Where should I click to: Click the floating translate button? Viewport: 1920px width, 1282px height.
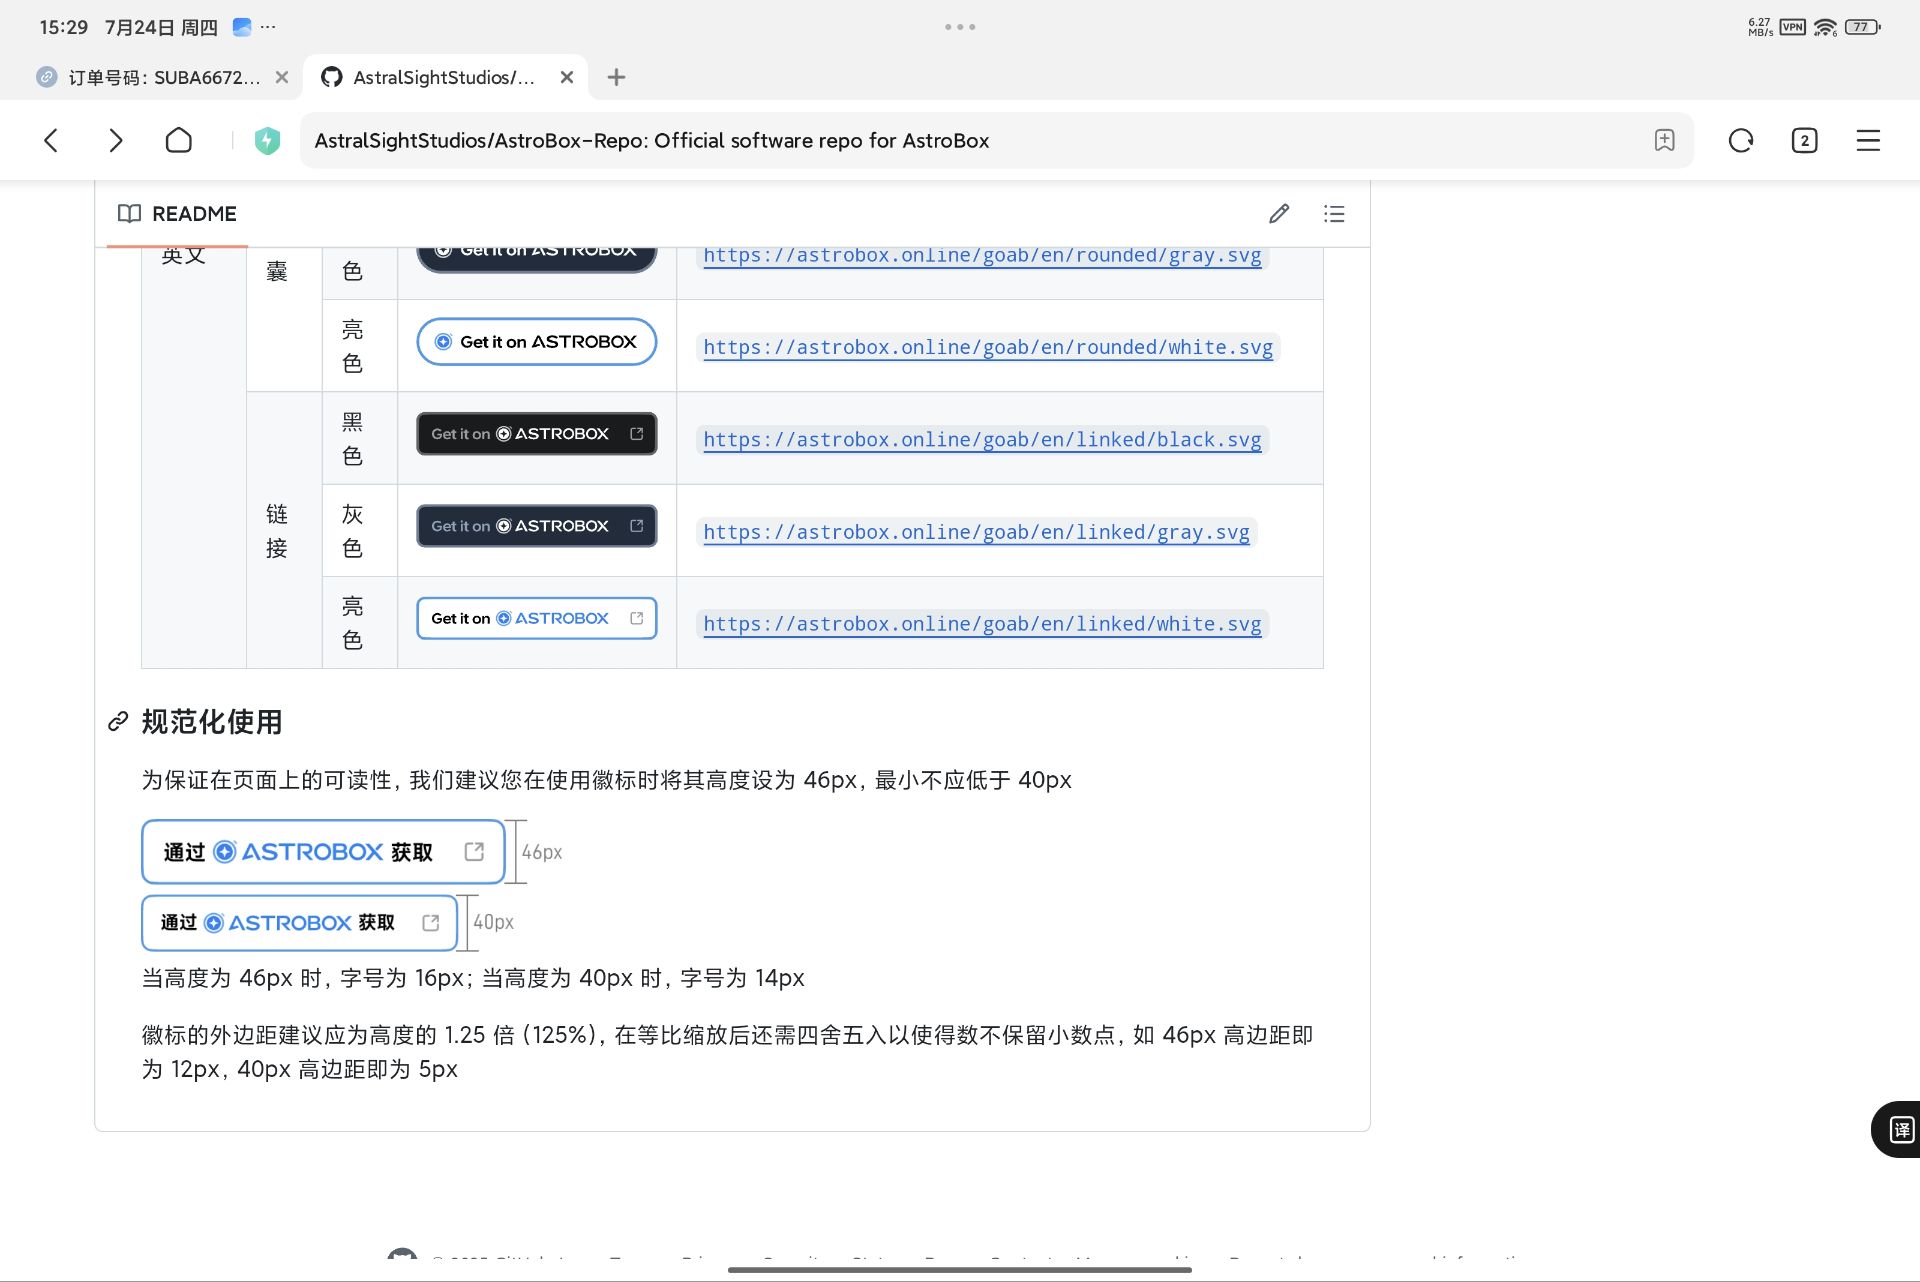pos(1900,1129)
